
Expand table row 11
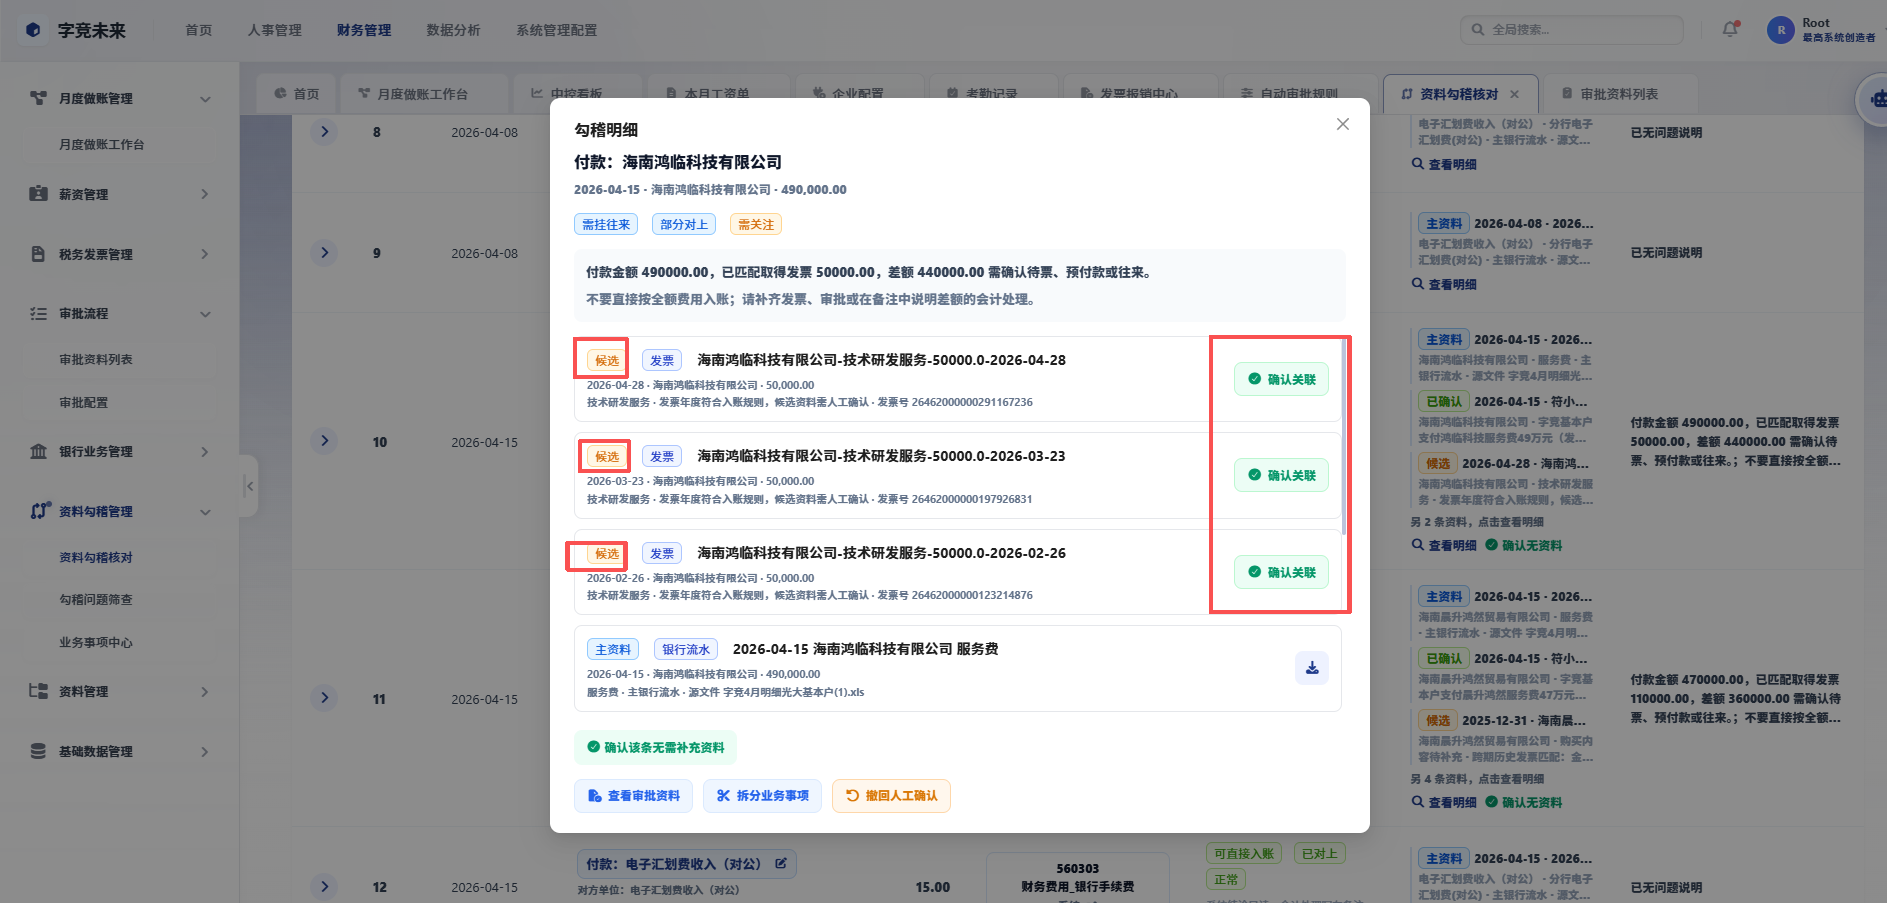click(324, 698)
